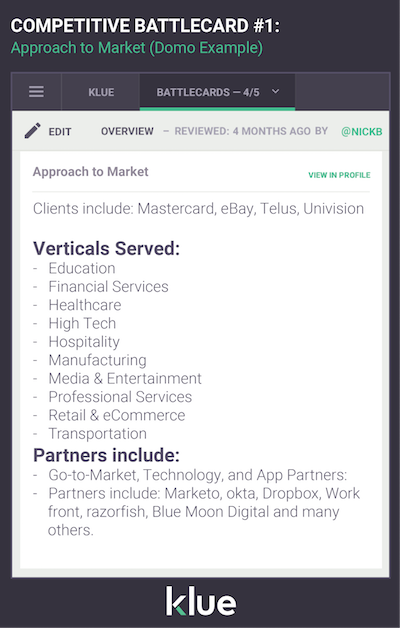Image resolution: width=400 pixels, height=628 pixels.
Task: Select the Retail & eCommerce list item
Action: tap(117, 415)
